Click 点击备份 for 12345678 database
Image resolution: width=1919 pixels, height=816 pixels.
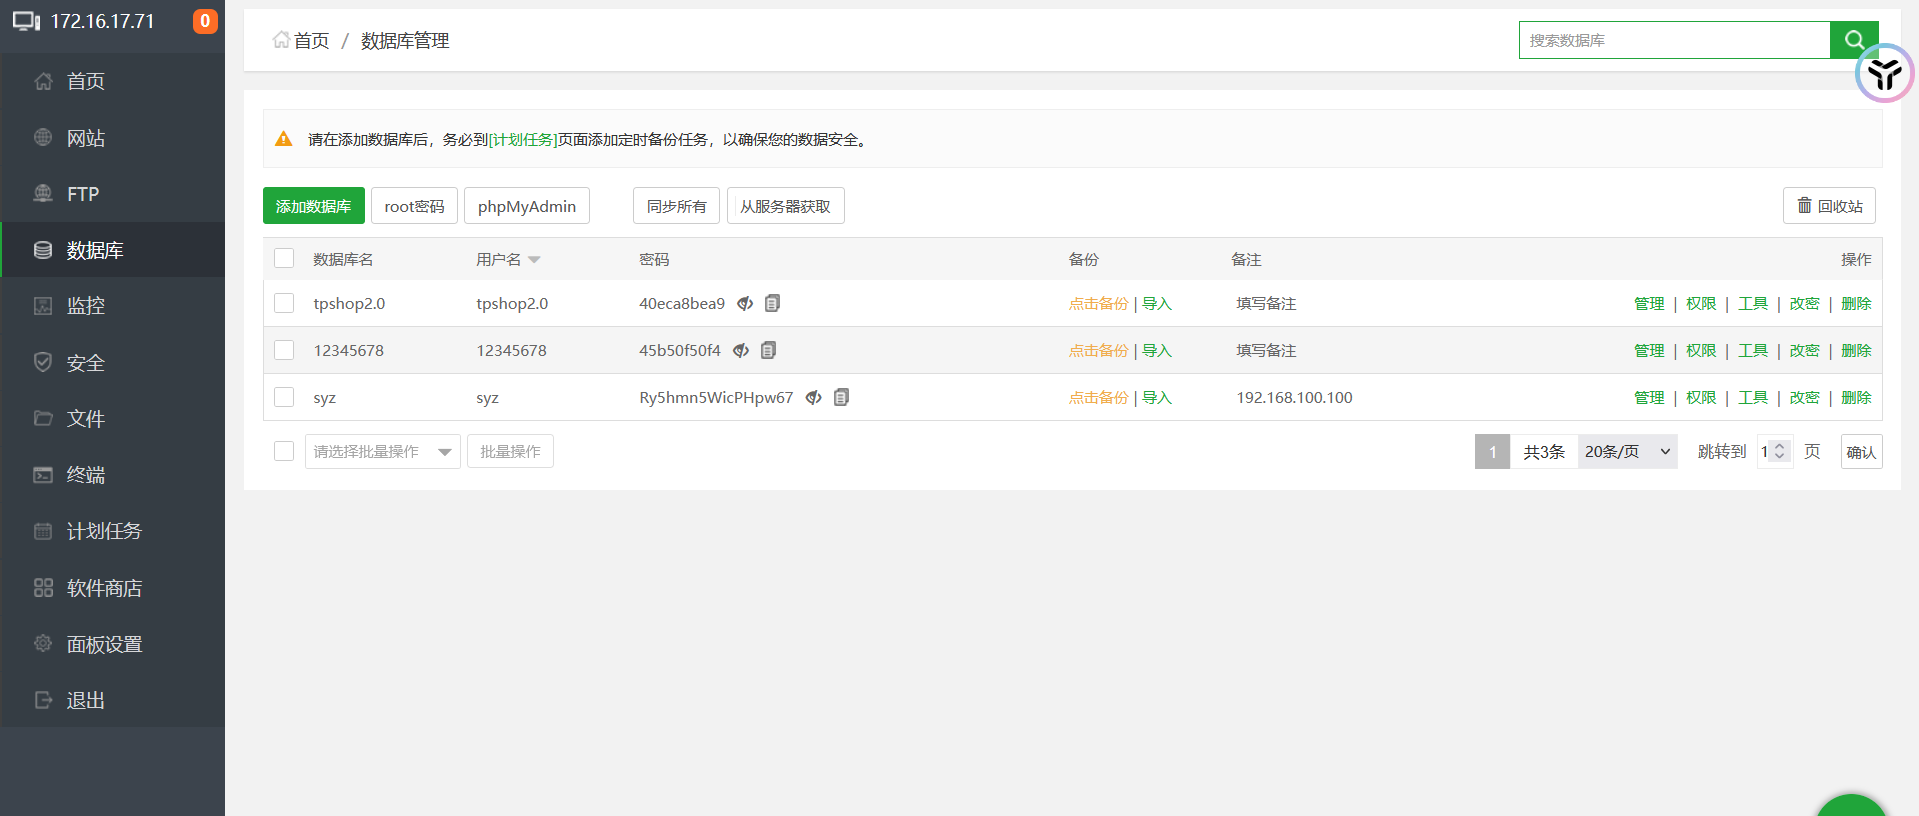click(x=1098, y=350)
